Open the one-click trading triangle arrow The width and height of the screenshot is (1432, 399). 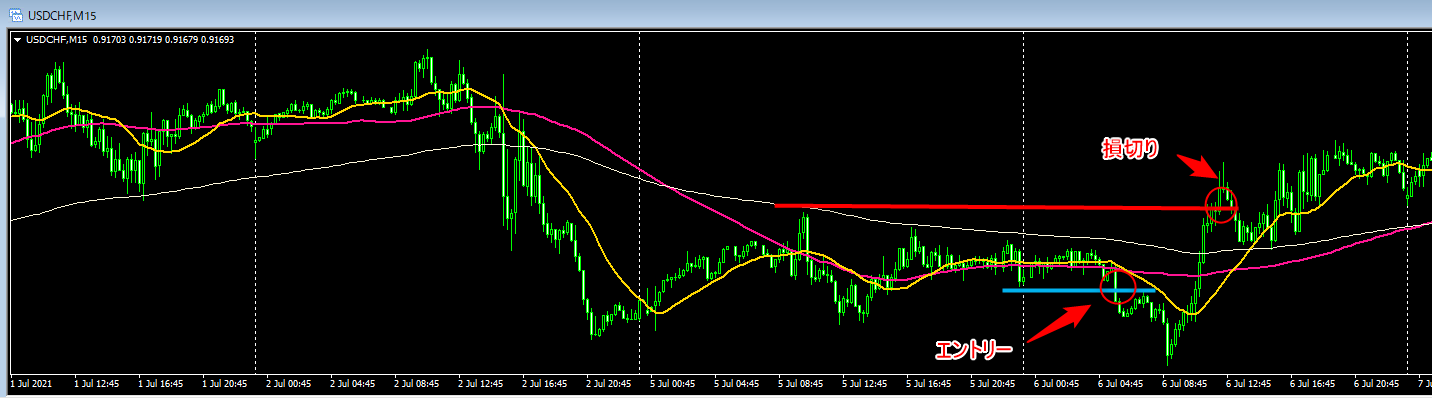point(17,40)
